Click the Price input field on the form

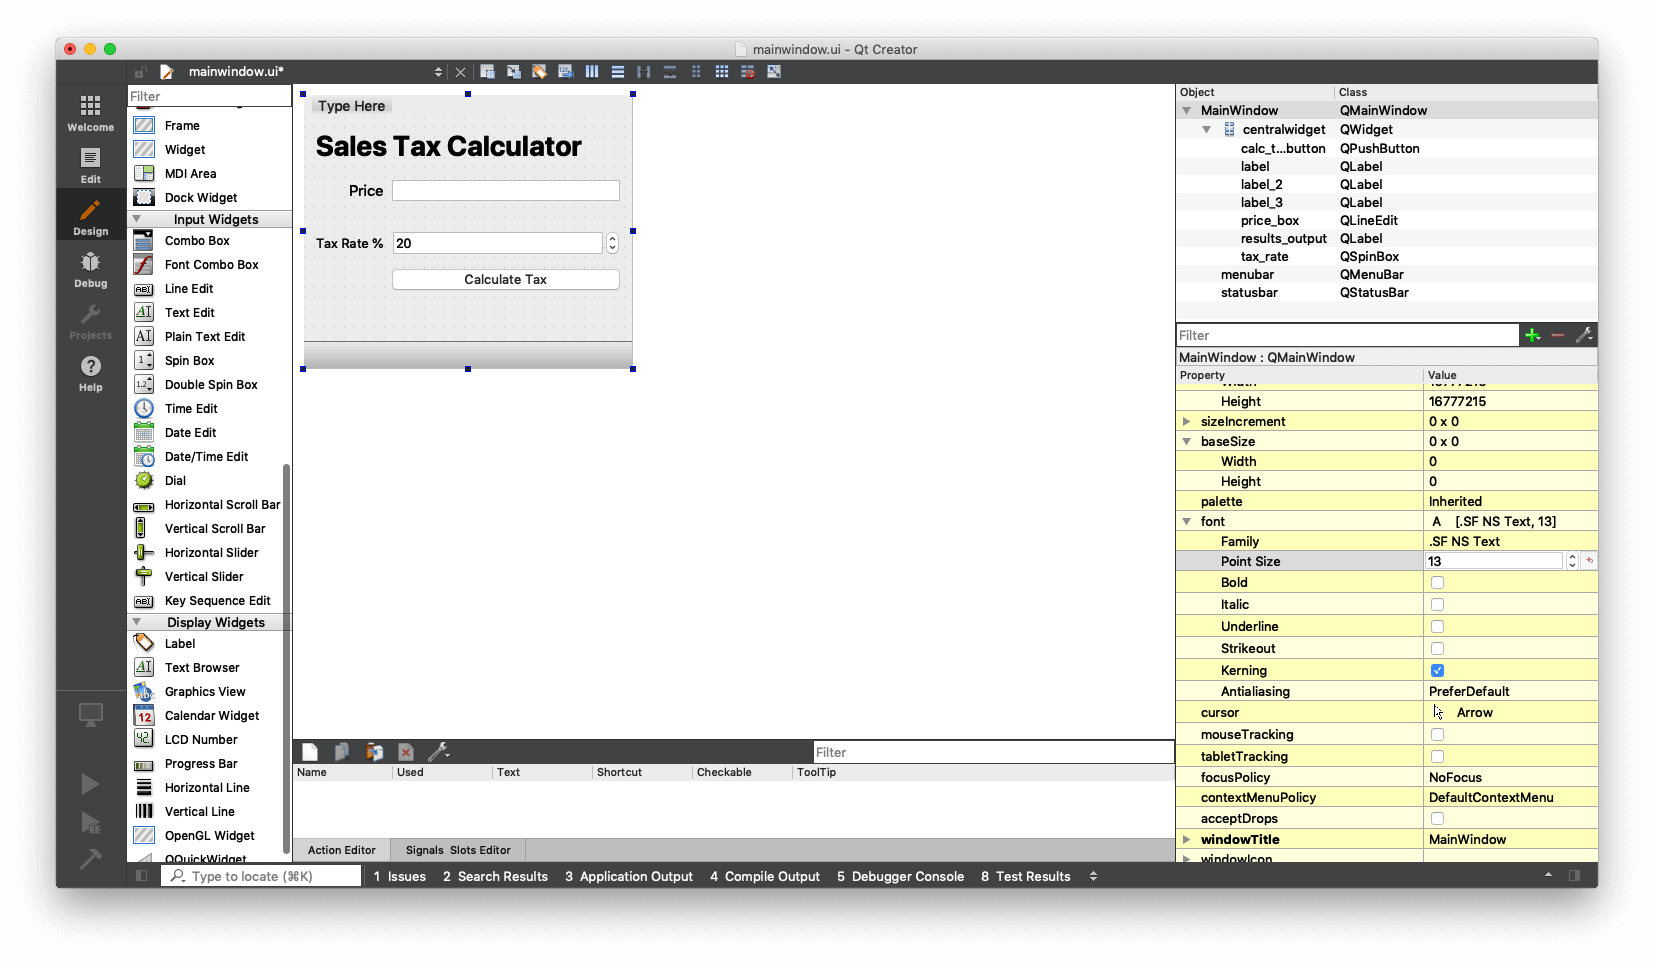point(506,191)
